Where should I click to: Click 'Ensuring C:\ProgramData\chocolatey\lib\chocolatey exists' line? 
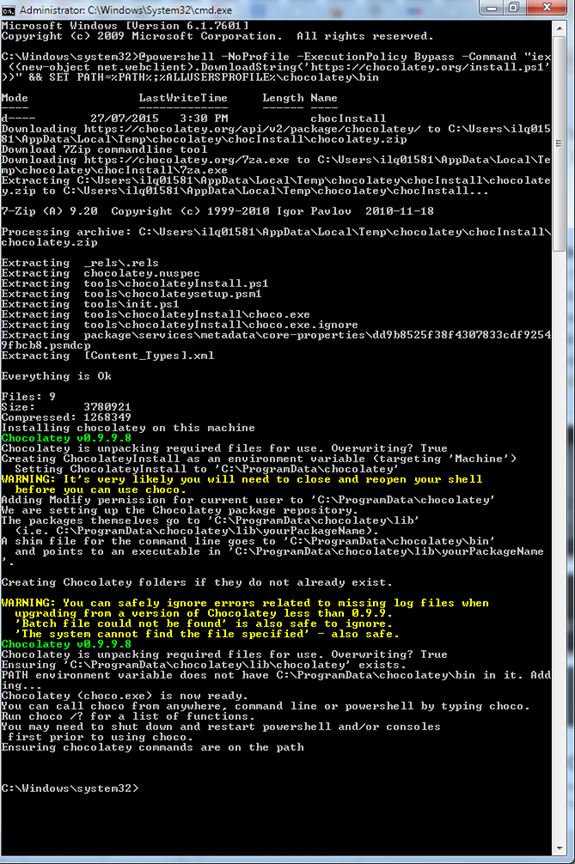point(204,665)
